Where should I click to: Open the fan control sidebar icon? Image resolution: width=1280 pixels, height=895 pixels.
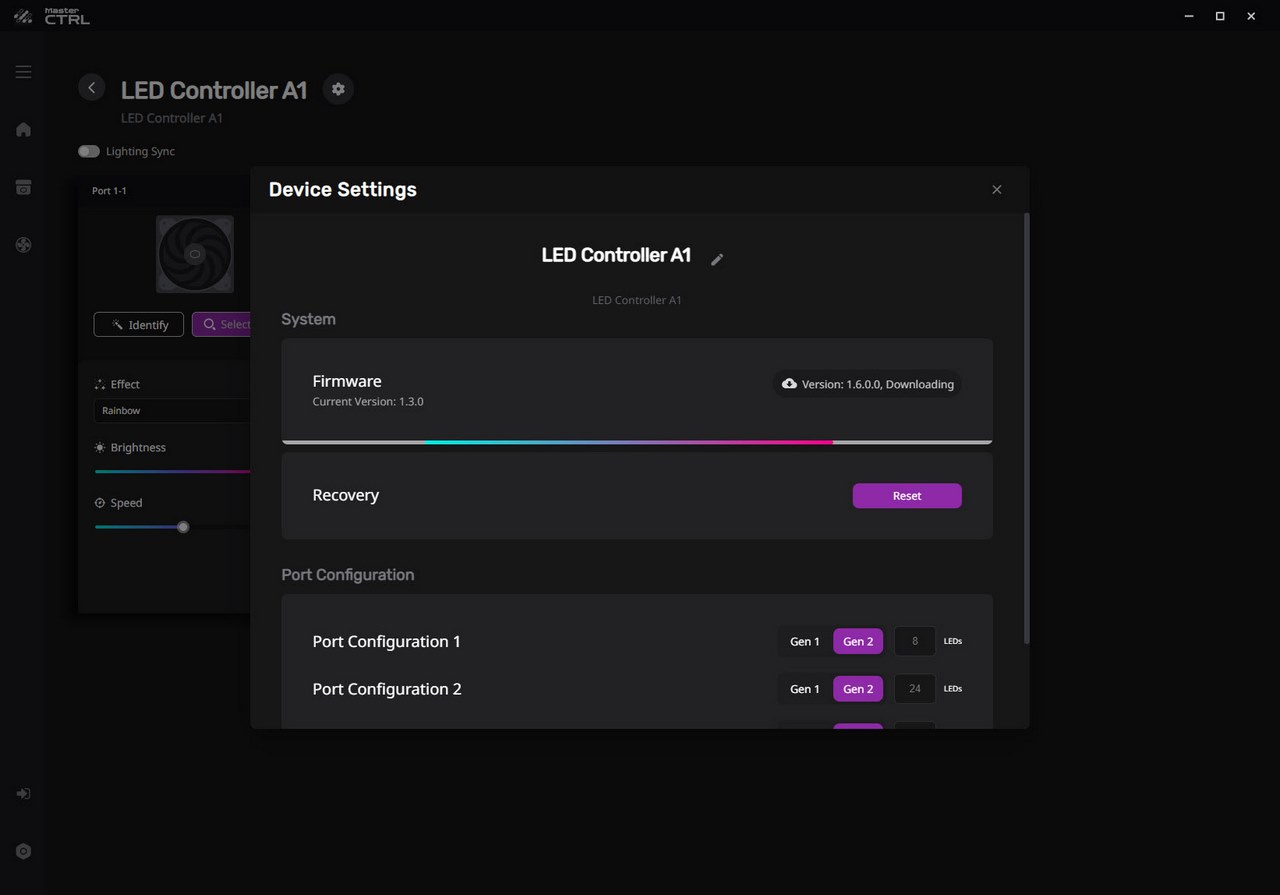click(x=23, y=245)
